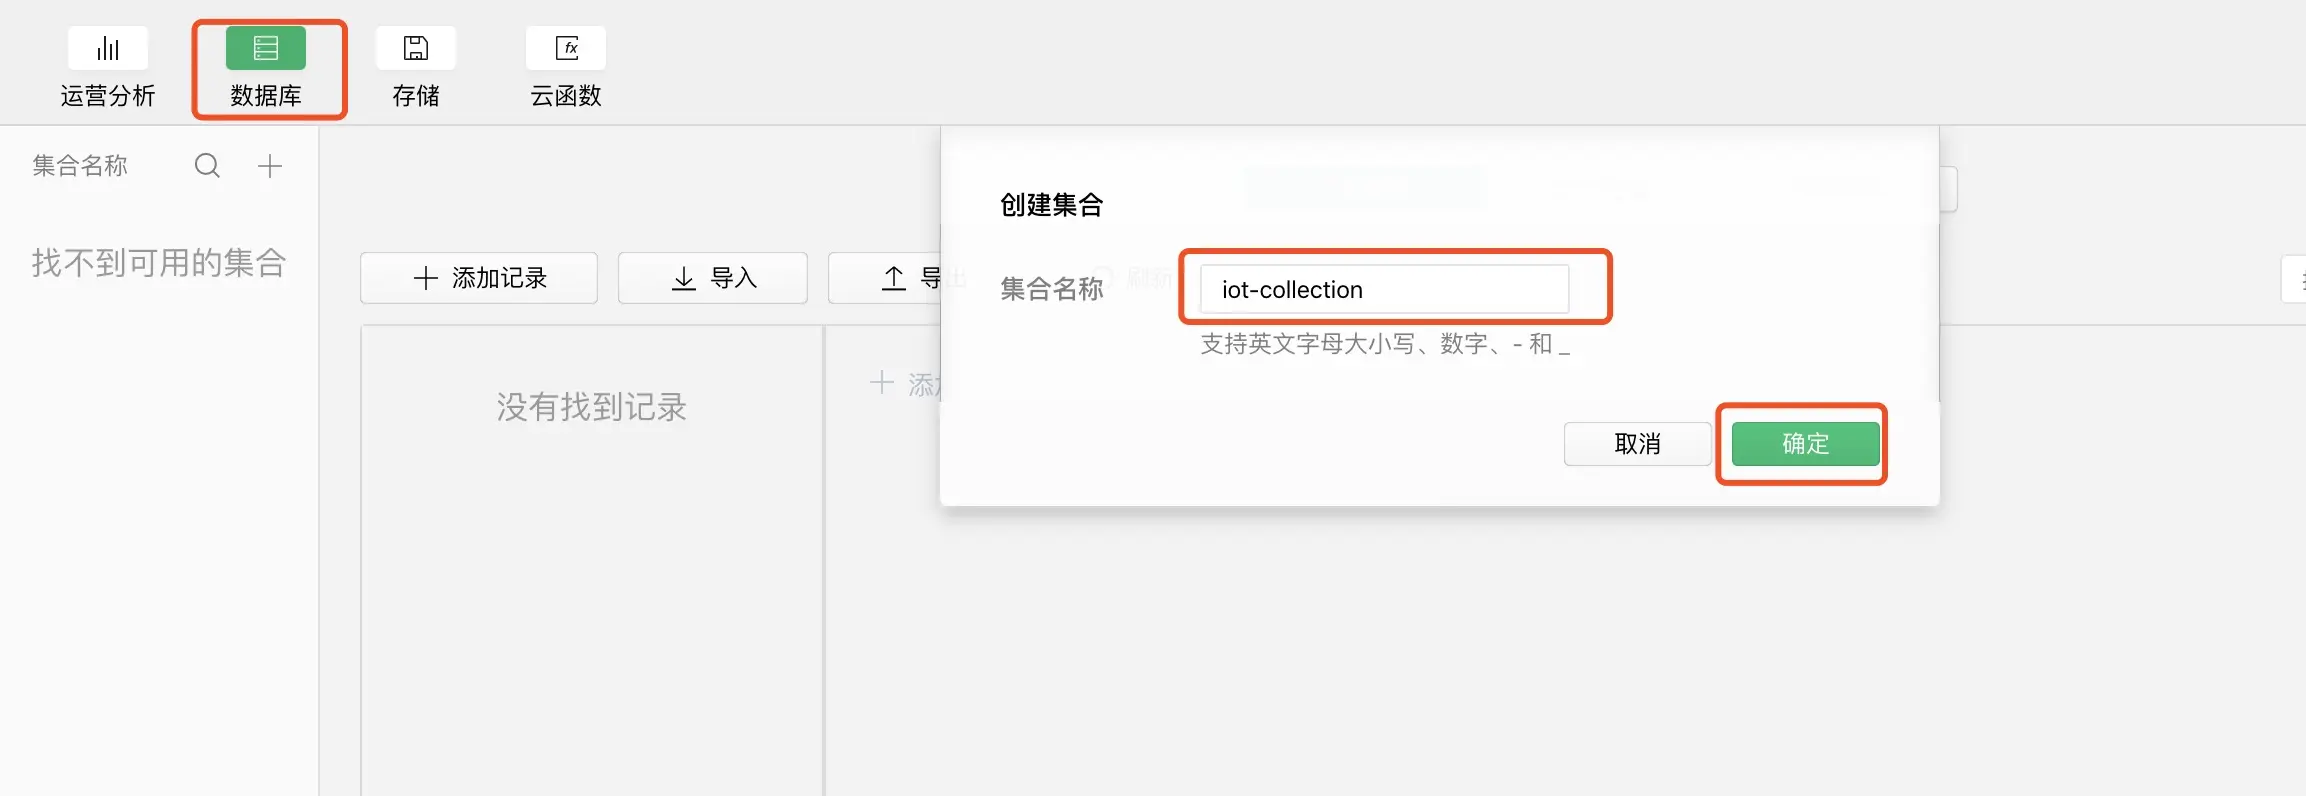Click the plus icon to add collection
This screenshot has height=796, width=2306.
click(270, 166)
